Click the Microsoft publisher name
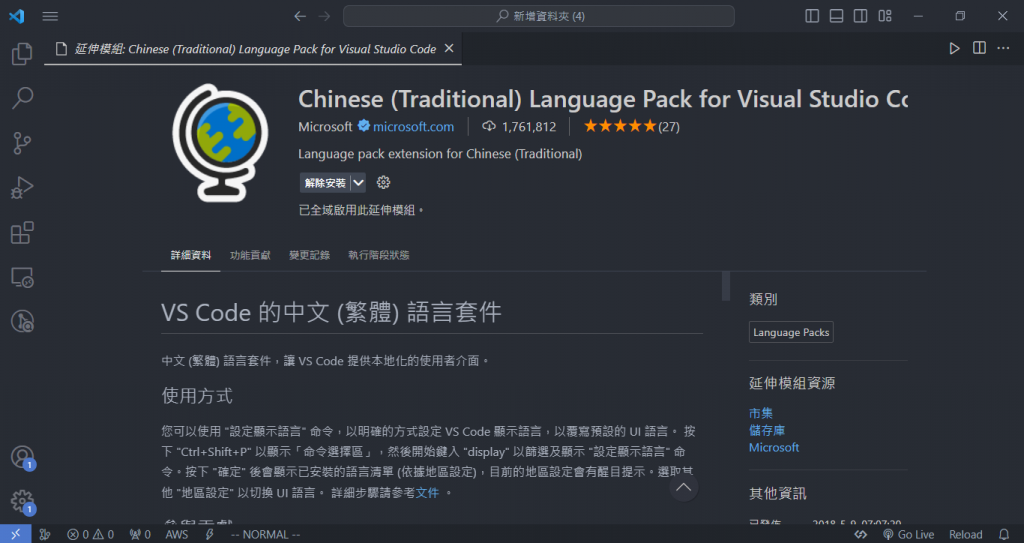This screenshot has width=1024, height=543. point(325,127)
